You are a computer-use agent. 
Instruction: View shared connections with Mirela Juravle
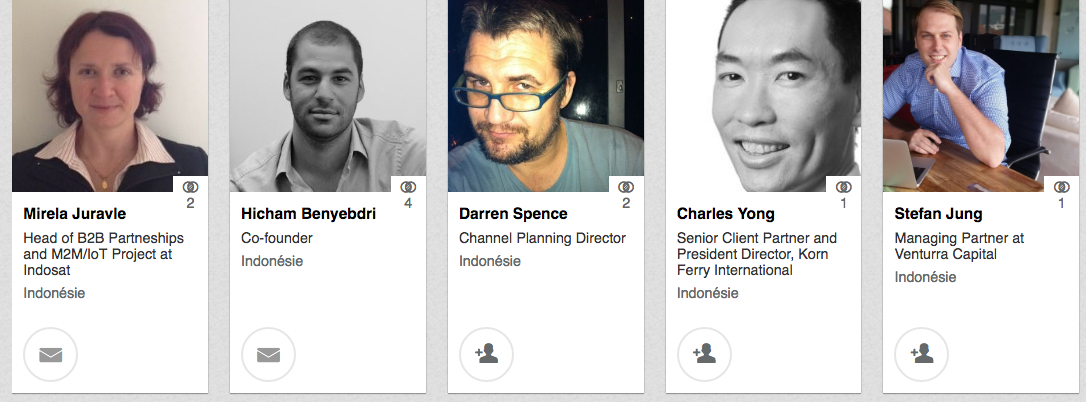pyautogui.click(x=190, y=188)
